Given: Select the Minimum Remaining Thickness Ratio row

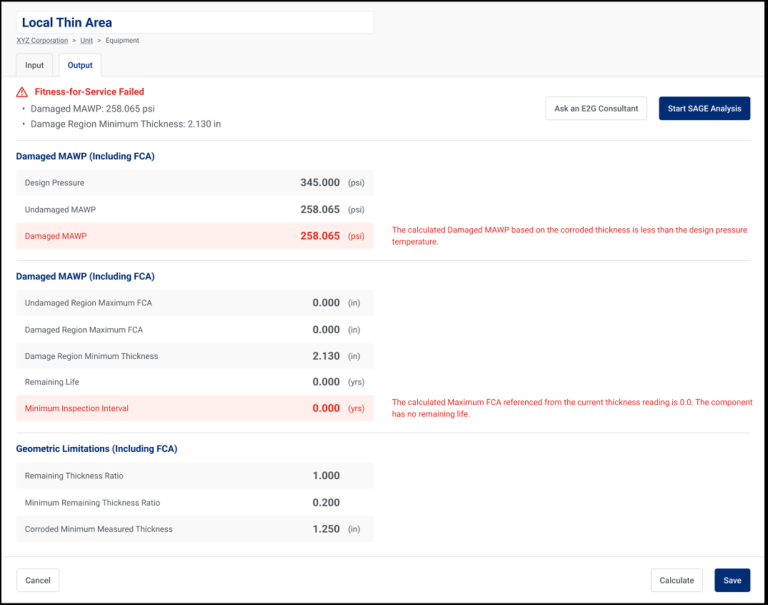Looking at the screenshot, I should pyautogui.click(x=195, y=503).
